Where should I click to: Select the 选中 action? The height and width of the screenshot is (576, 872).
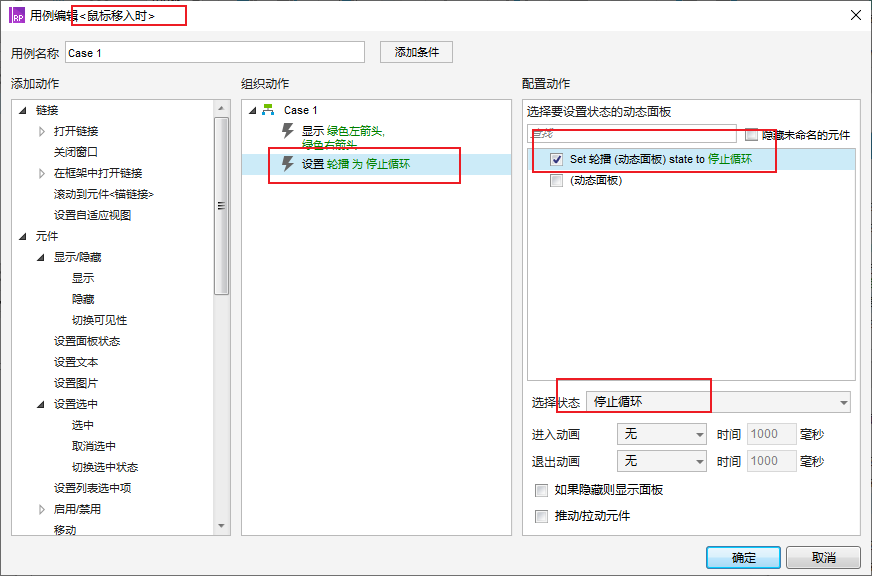pyautogui.click(x=83, y=425)
